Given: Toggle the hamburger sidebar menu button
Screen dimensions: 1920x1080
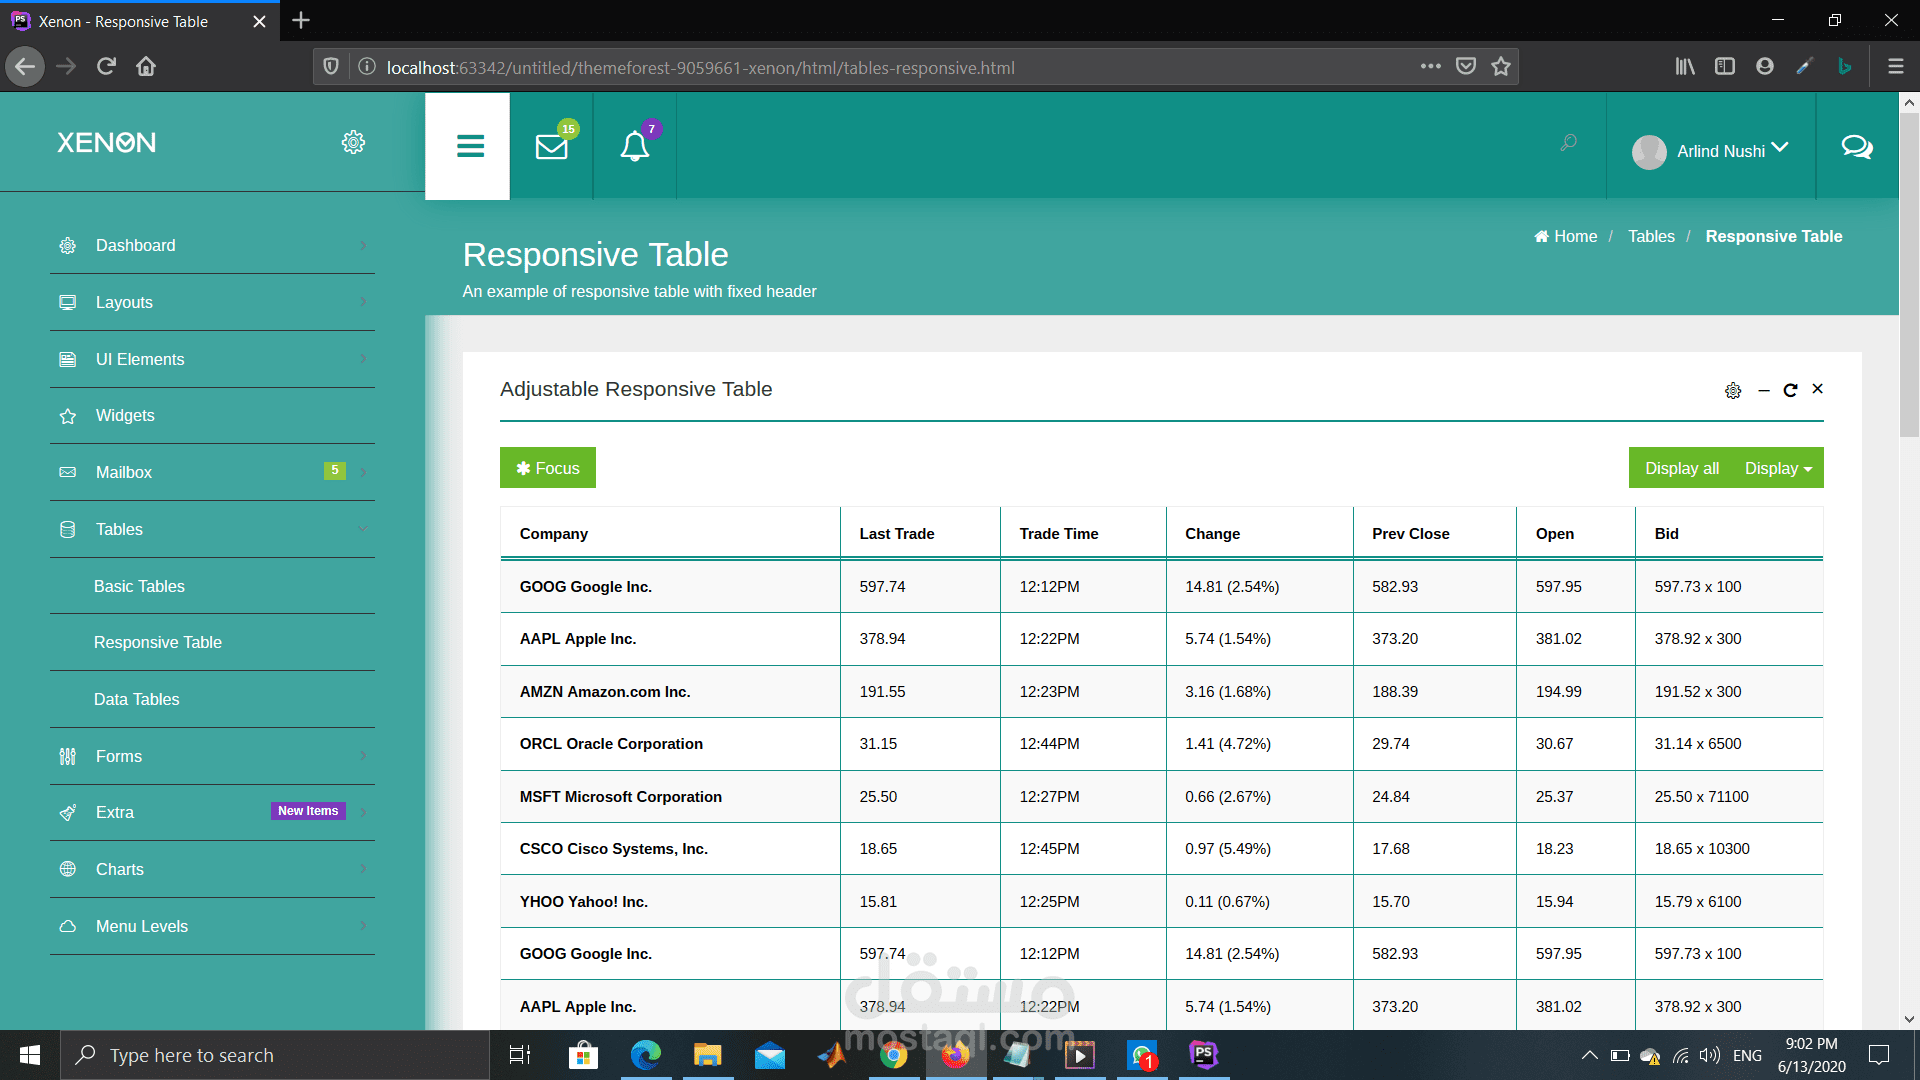Looking at the screenshot, I should (x=470, y=147).
